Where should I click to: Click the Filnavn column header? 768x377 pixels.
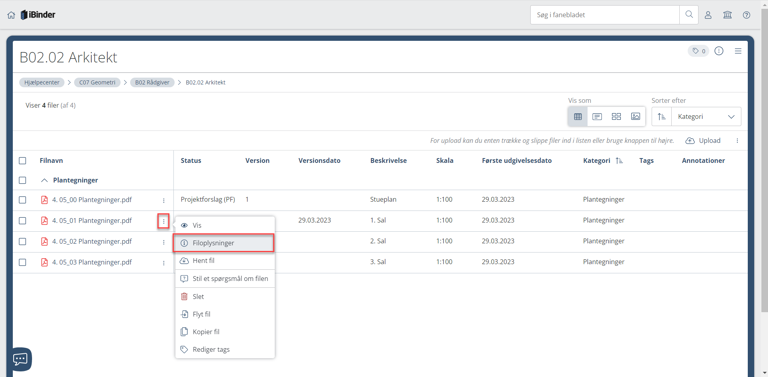coord(51,161)
